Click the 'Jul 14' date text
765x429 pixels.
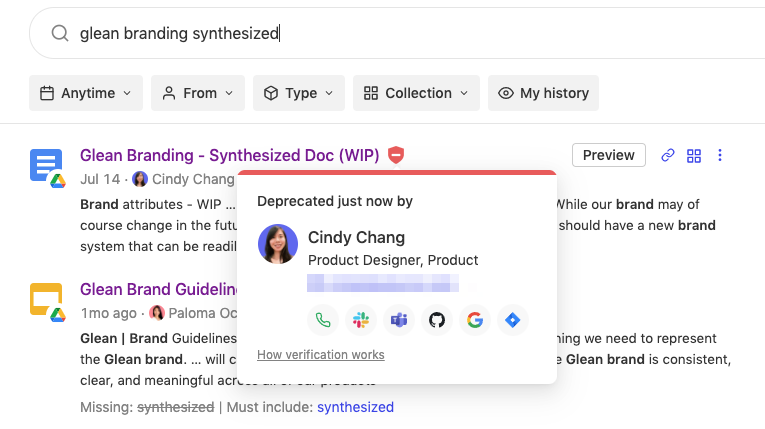(x=100, y=179)
